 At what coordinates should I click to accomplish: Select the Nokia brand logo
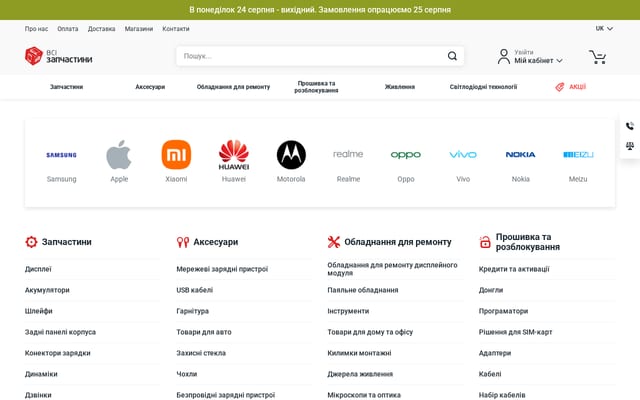(520, 154)
